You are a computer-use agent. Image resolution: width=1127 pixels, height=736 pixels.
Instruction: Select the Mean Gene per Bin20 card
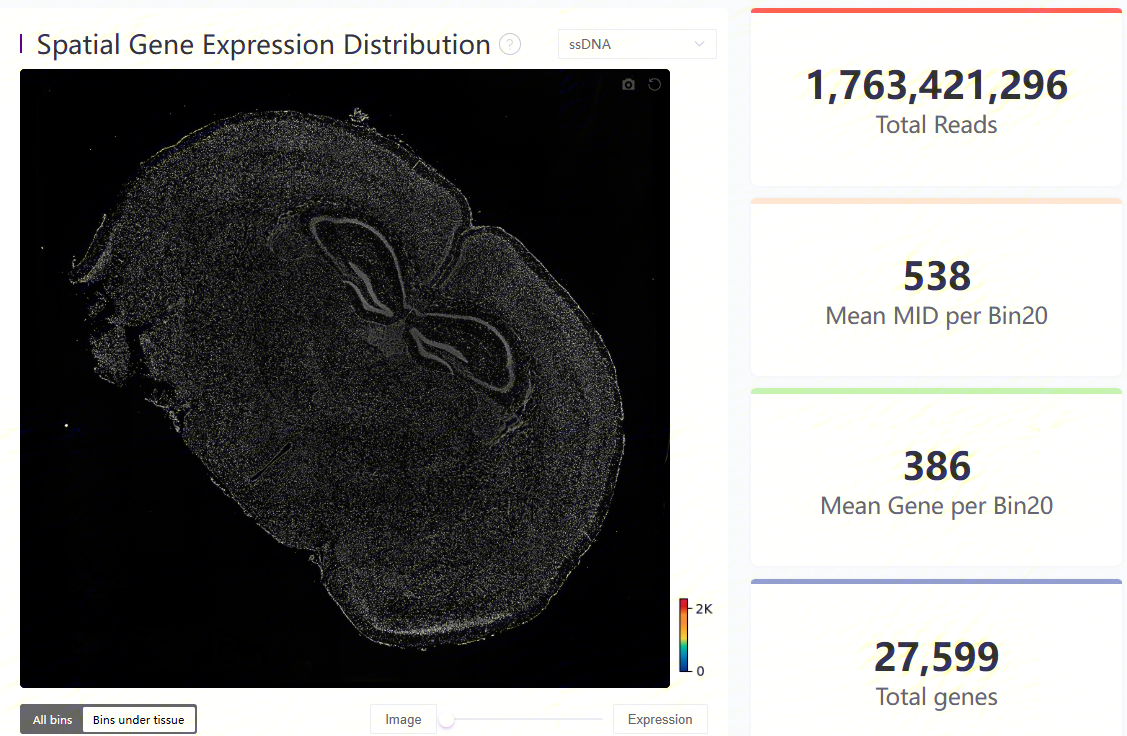[936, 477]
